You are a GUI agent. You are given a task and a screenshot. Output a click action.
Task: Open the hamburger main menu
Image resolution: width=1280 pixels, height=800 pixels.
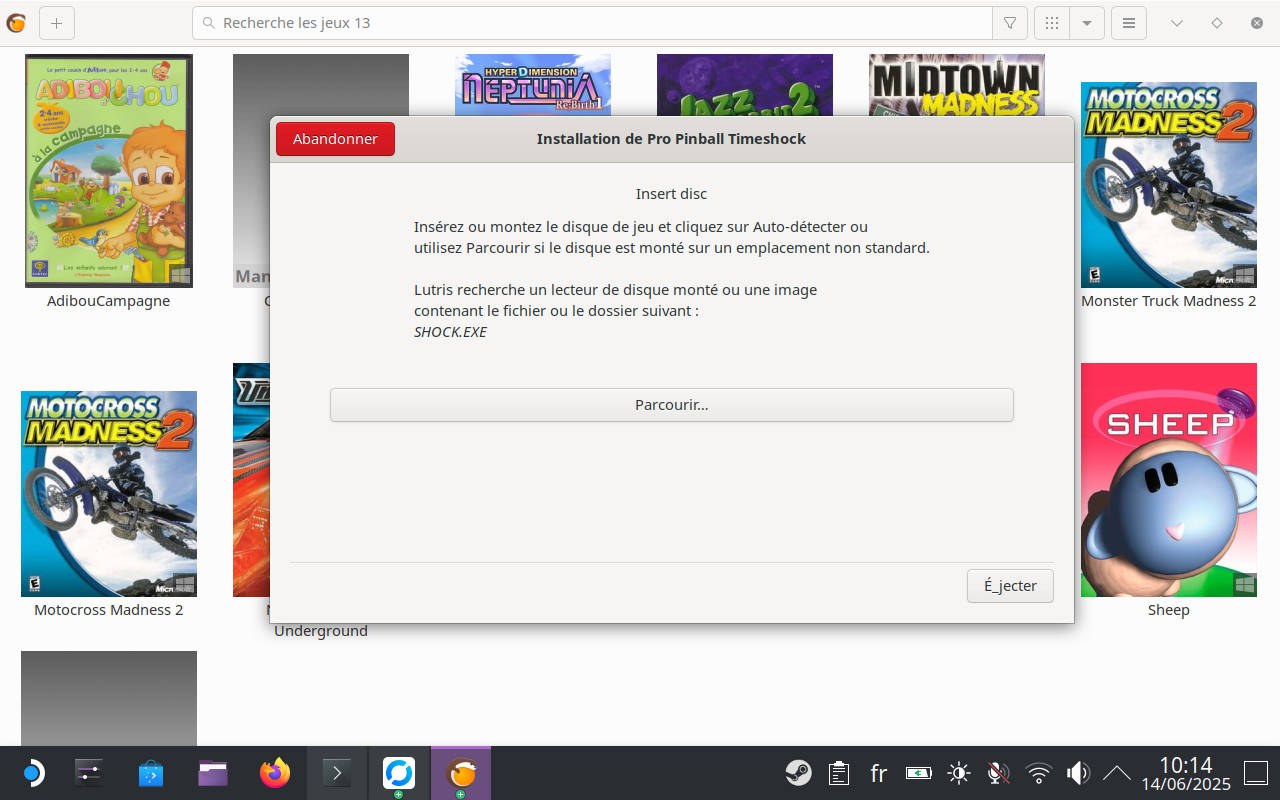click(x=1129, y=22)
